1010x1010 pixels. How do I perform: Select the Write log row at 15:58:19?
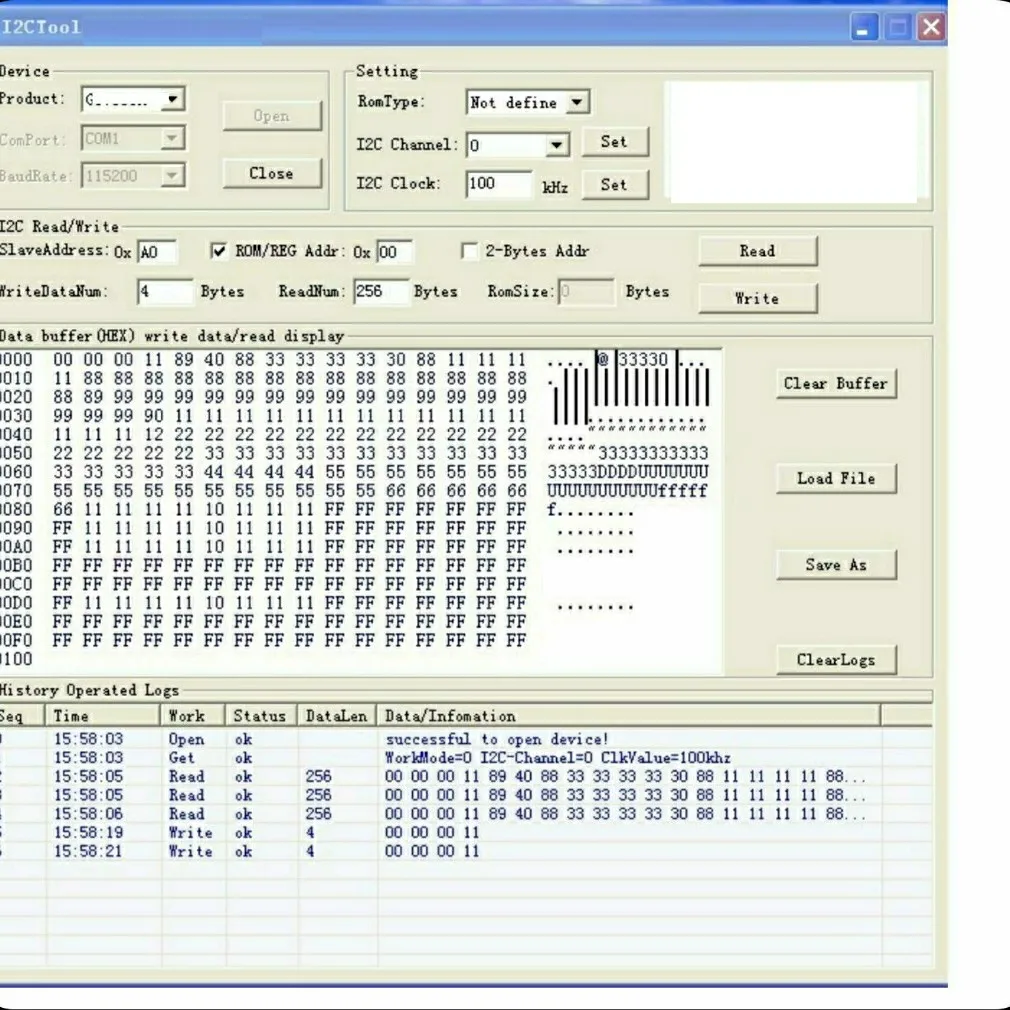[466, 833]
